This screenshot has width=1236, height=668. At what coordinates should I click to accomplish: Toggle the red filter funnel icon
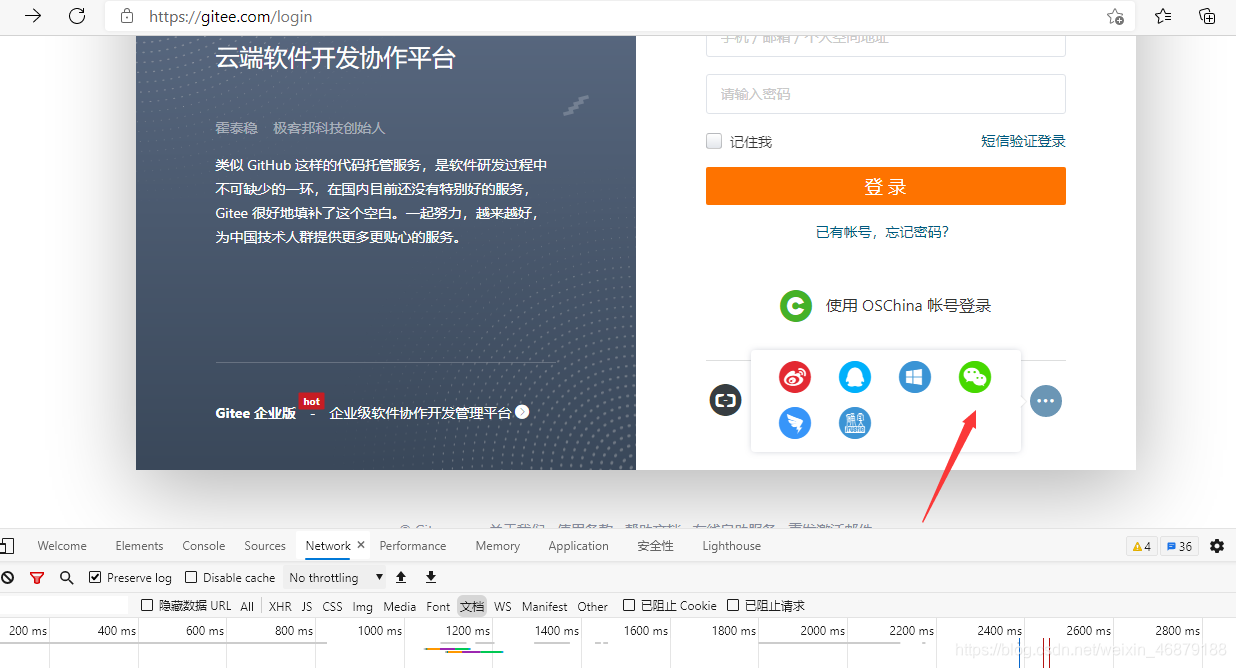pyautogui.click(x=37, y=578)
